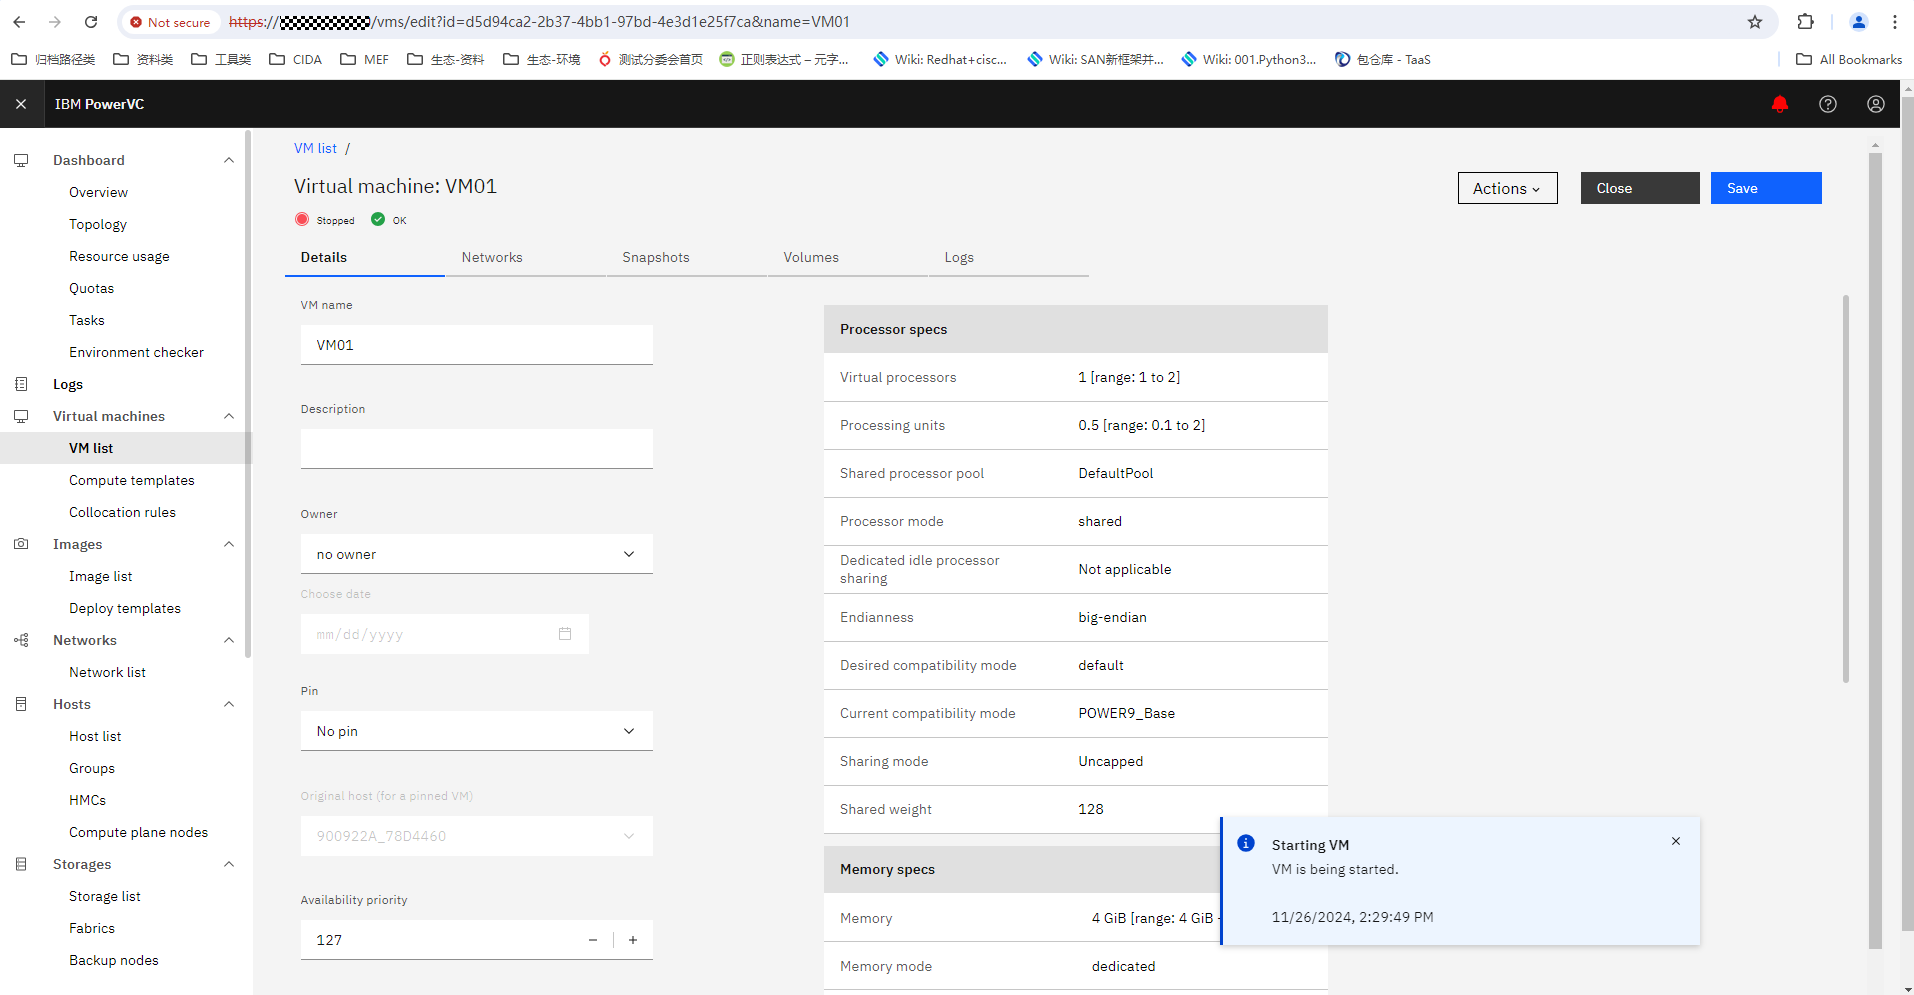Click the Networks icon in sidebar
The height and width of the screenshot is (995, 1914).
tap(21, 640)
